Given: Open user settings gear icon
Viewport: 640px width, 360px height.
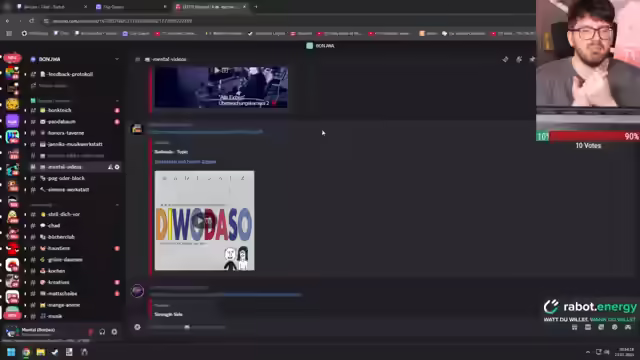Looking at the screenshot, I should coord(114,332).
